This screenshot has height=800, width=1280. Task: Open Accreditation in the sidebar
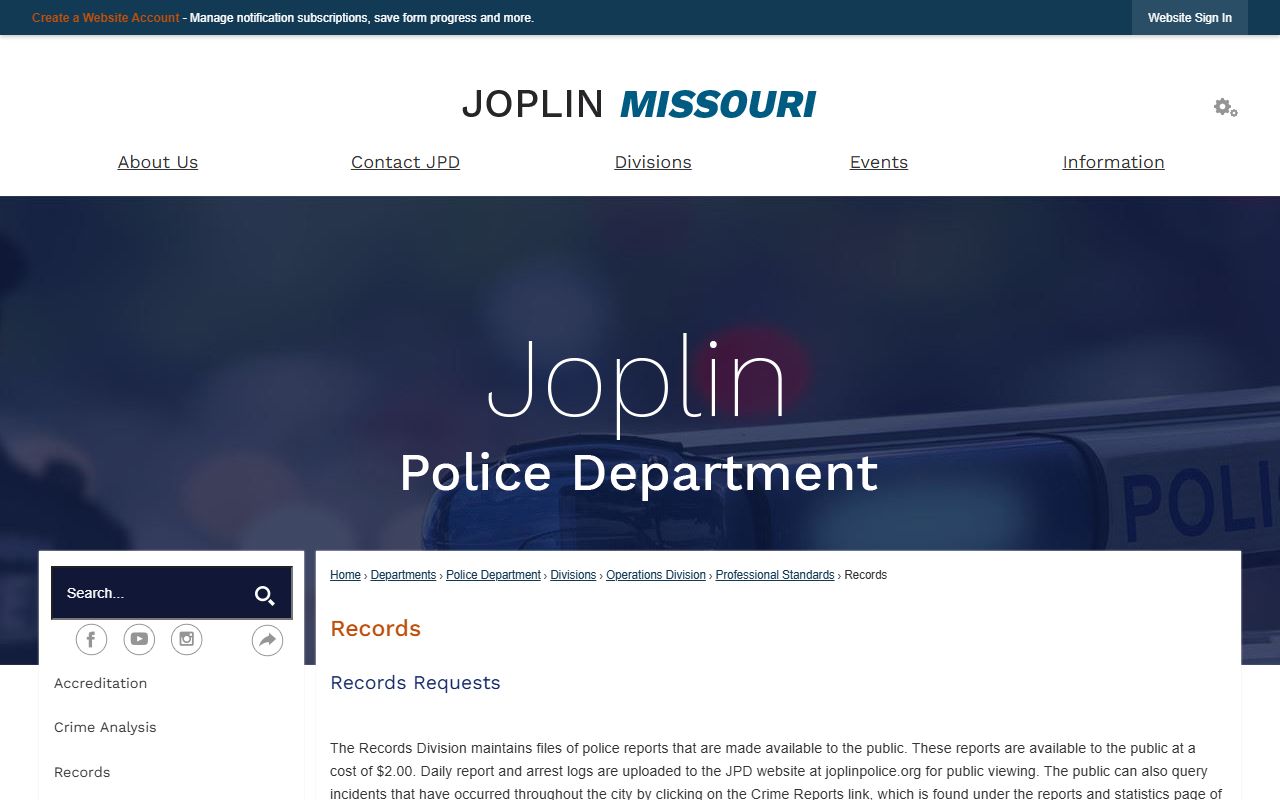pyautogui.click(x=100, y=683)
